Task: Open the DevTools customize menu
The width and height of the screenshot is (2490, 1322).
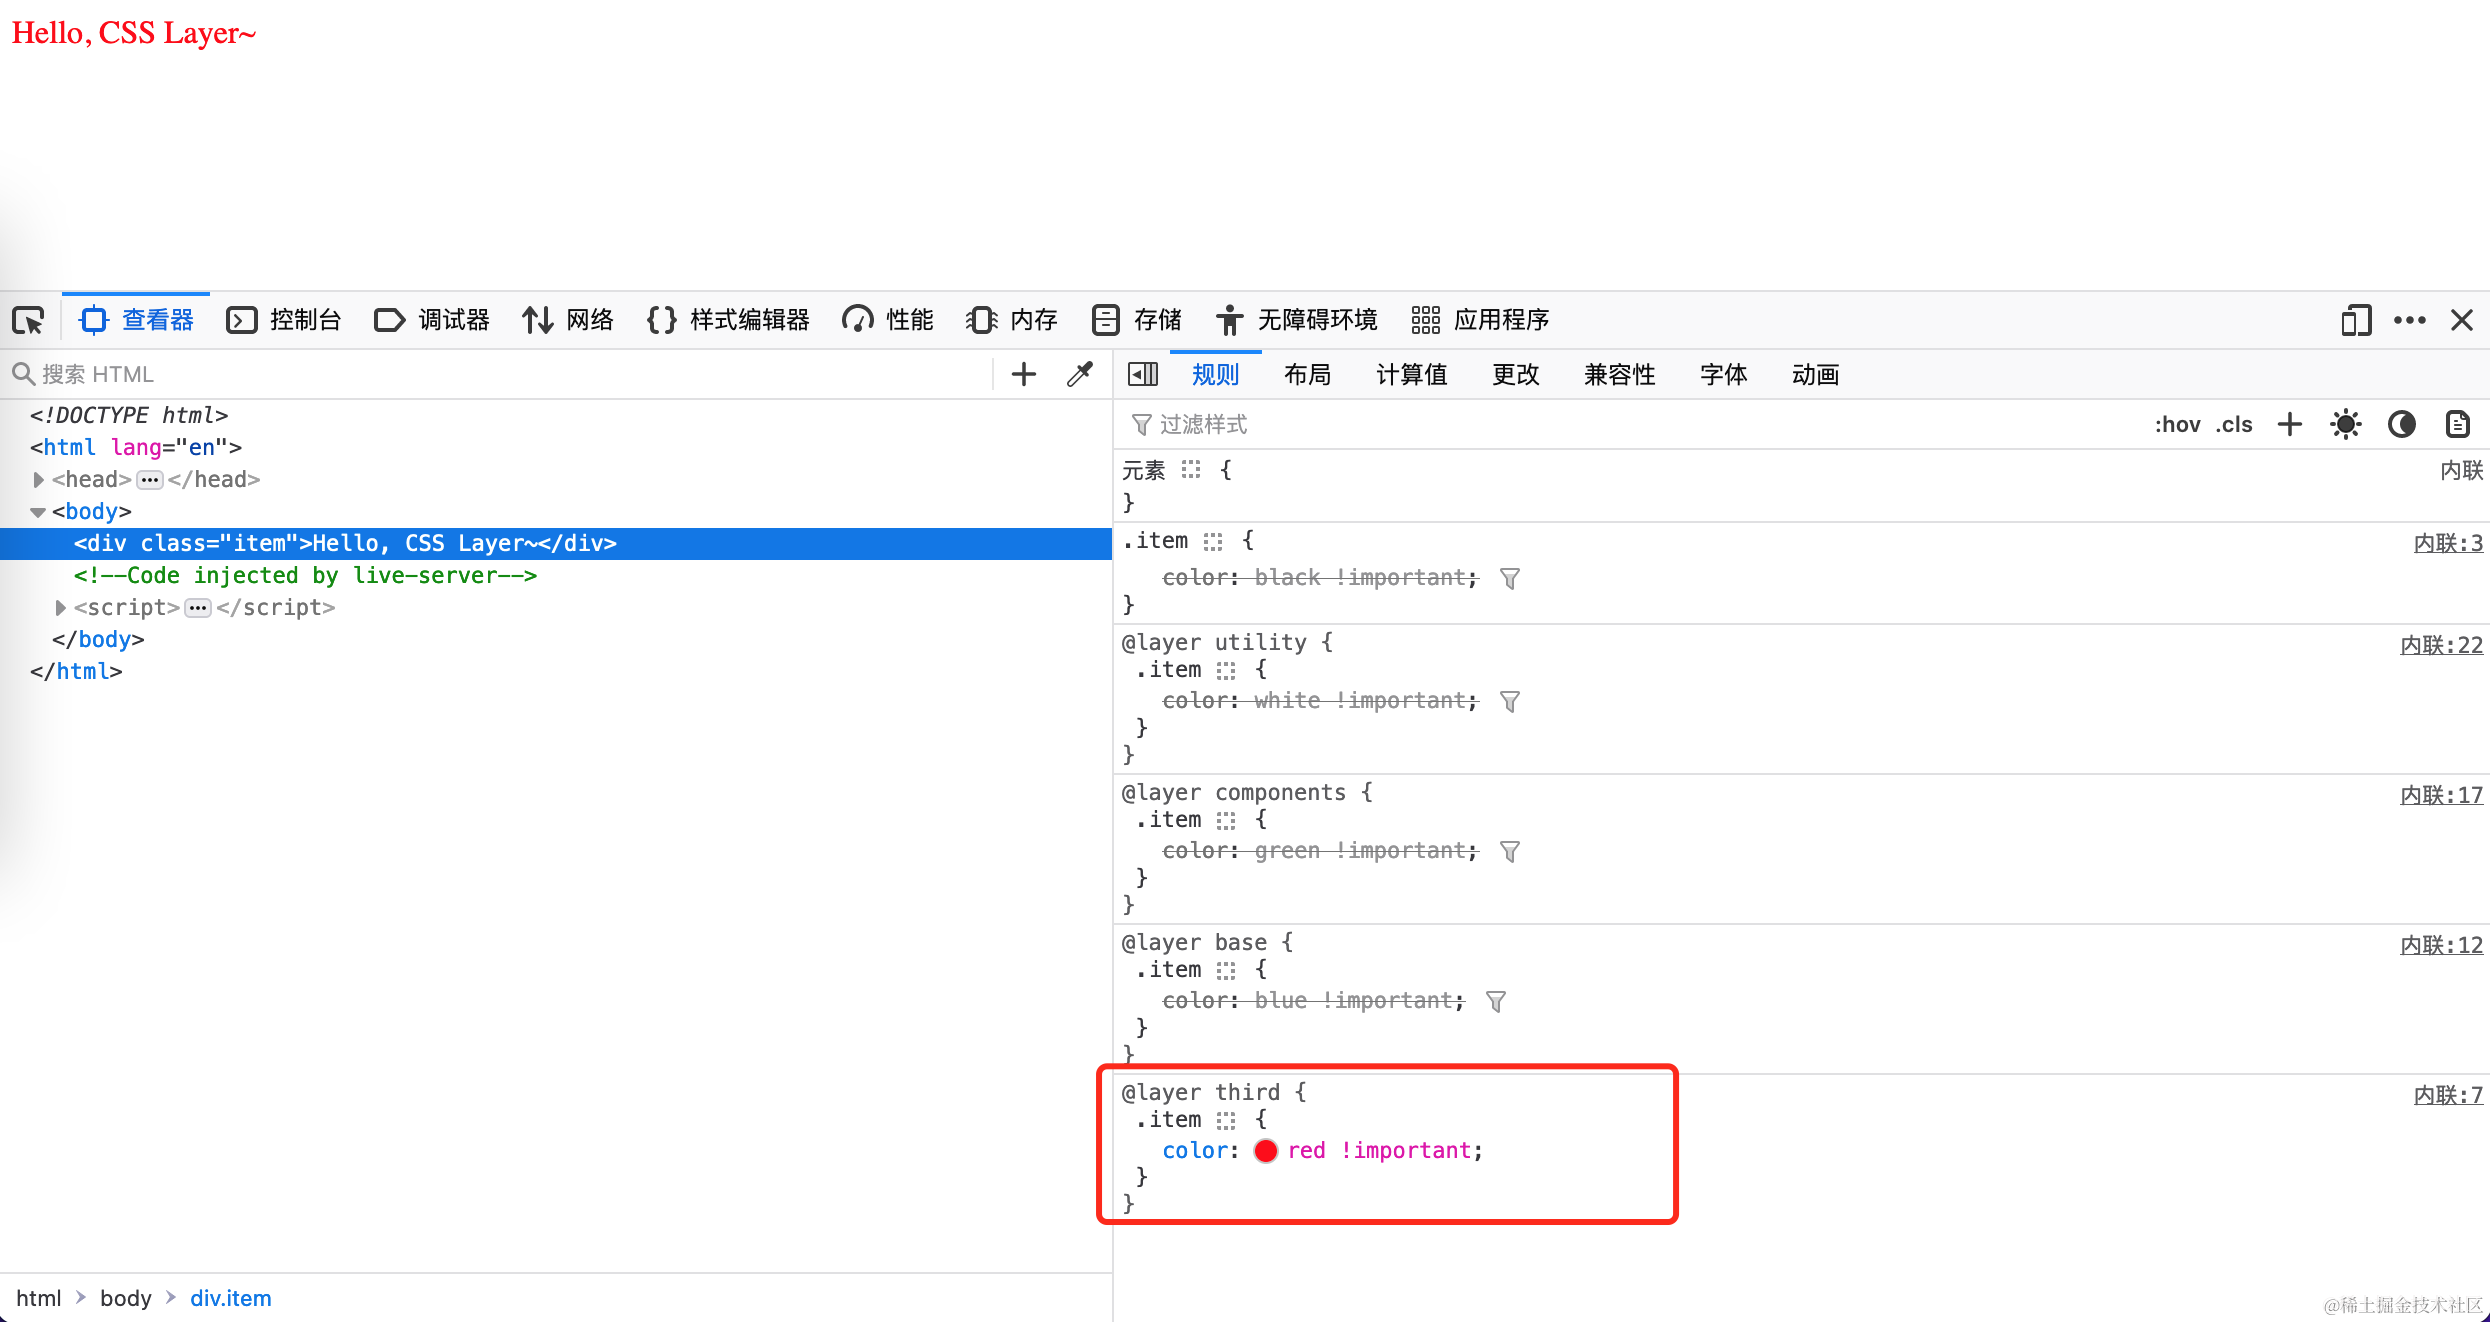Action: (x=2410, y=320)
